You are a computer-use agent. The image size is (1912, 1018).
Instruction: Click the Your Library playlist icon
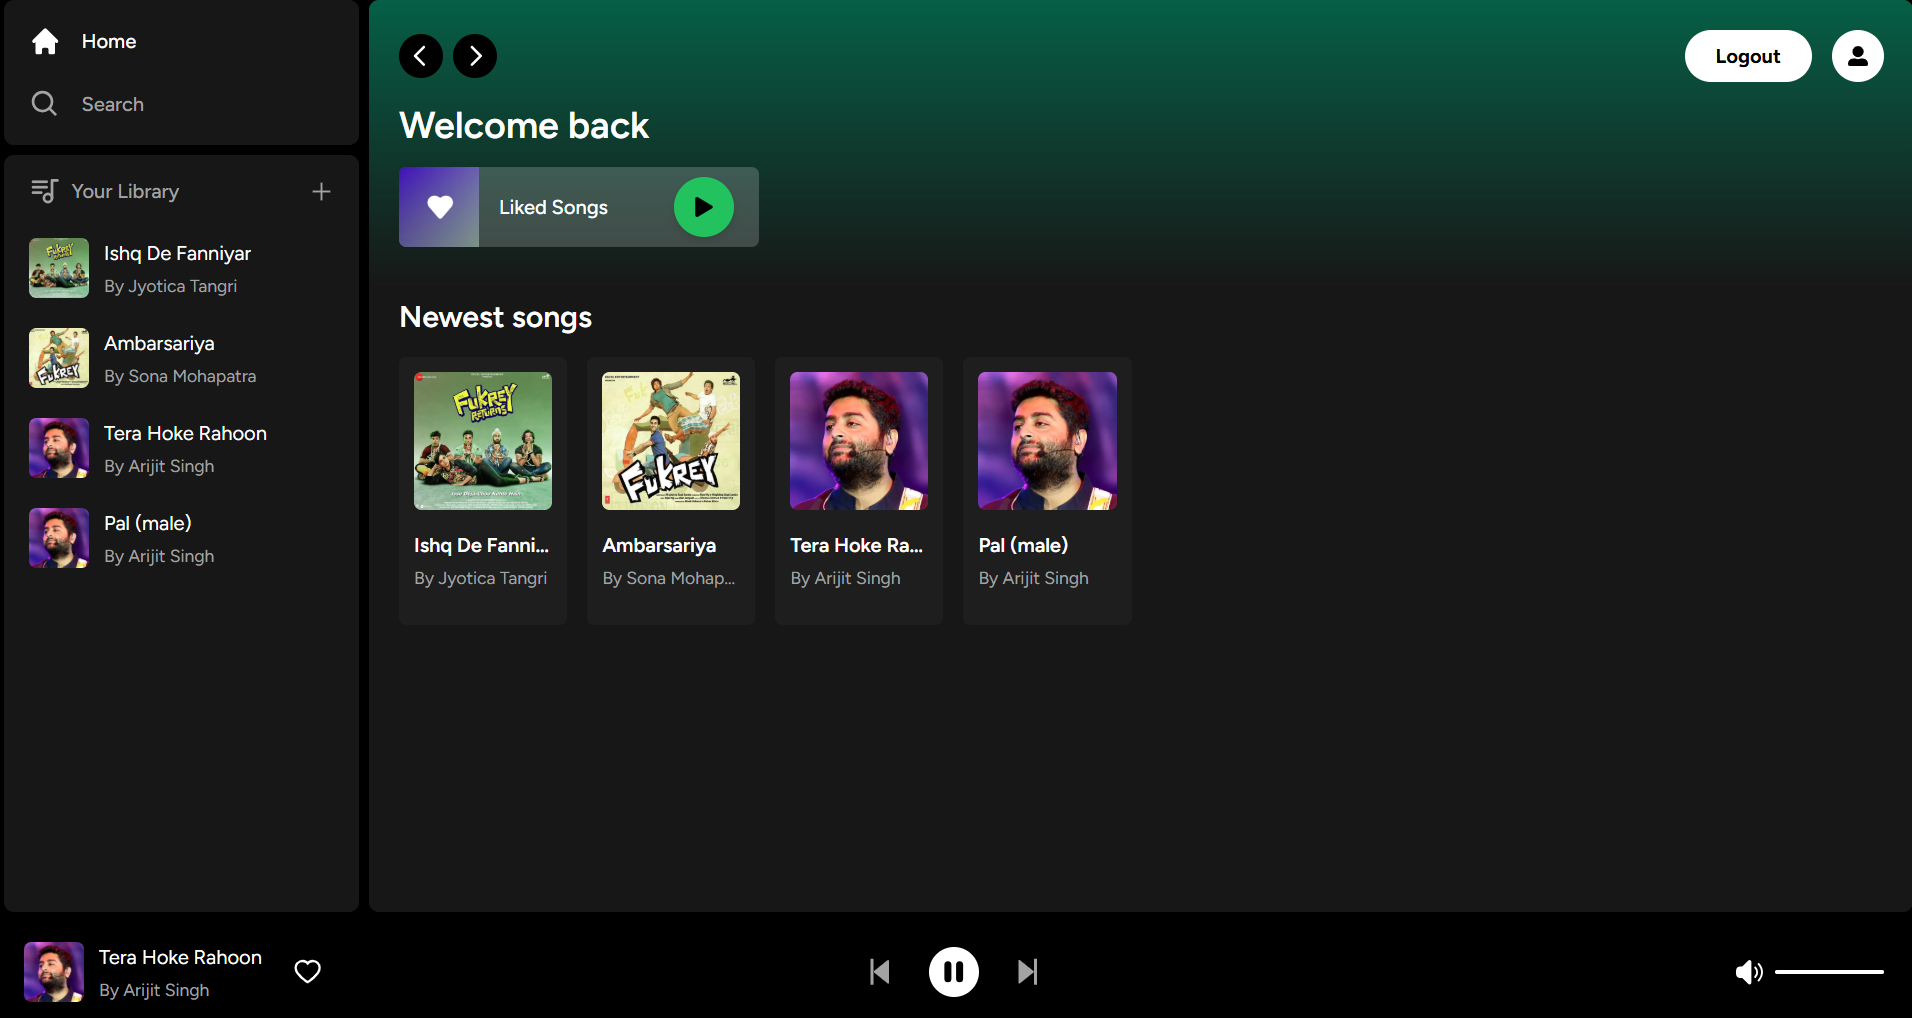coord(44,191)
